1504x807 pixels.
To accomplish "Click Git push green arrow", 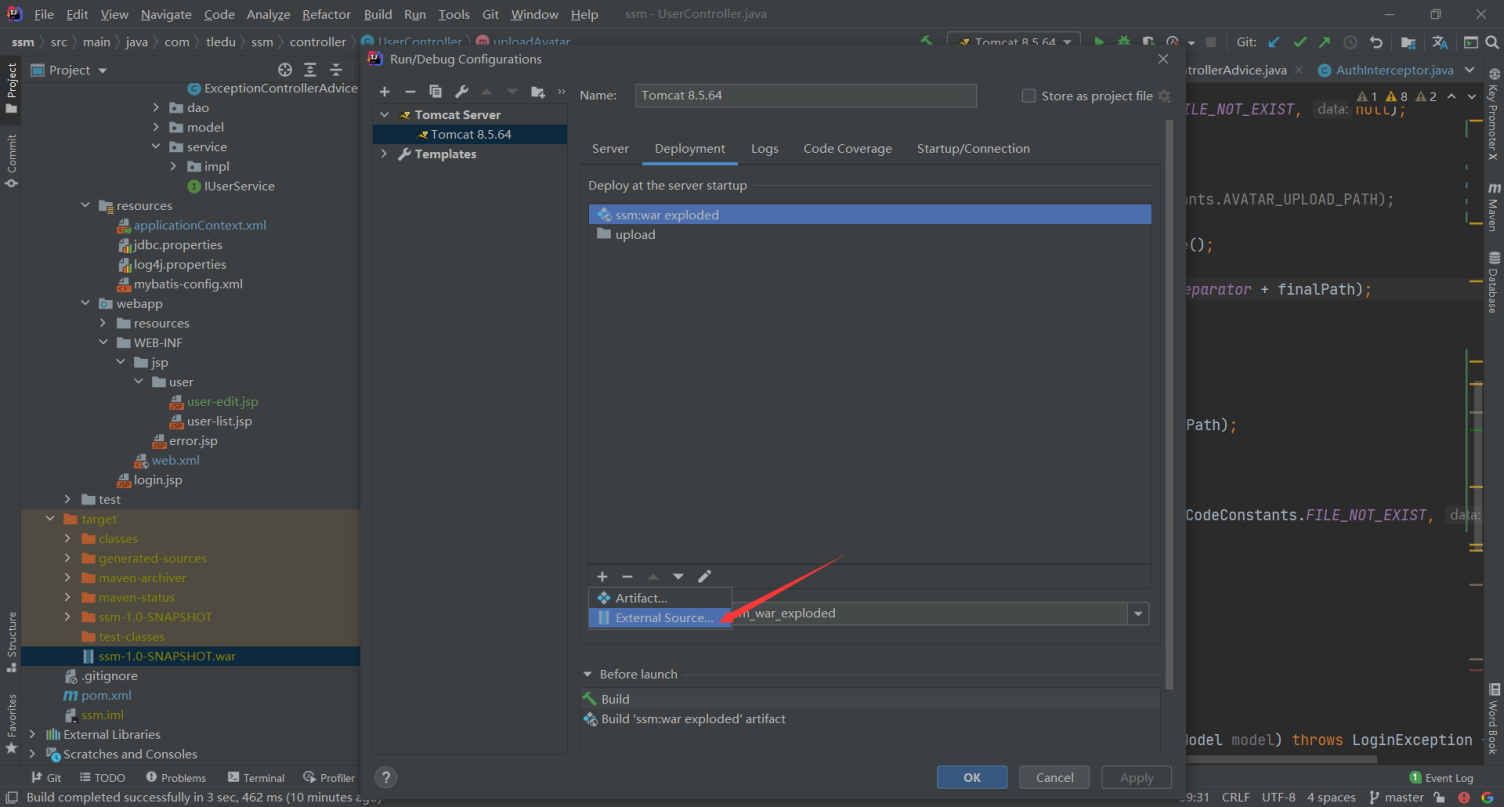I will click(1325, 42).
